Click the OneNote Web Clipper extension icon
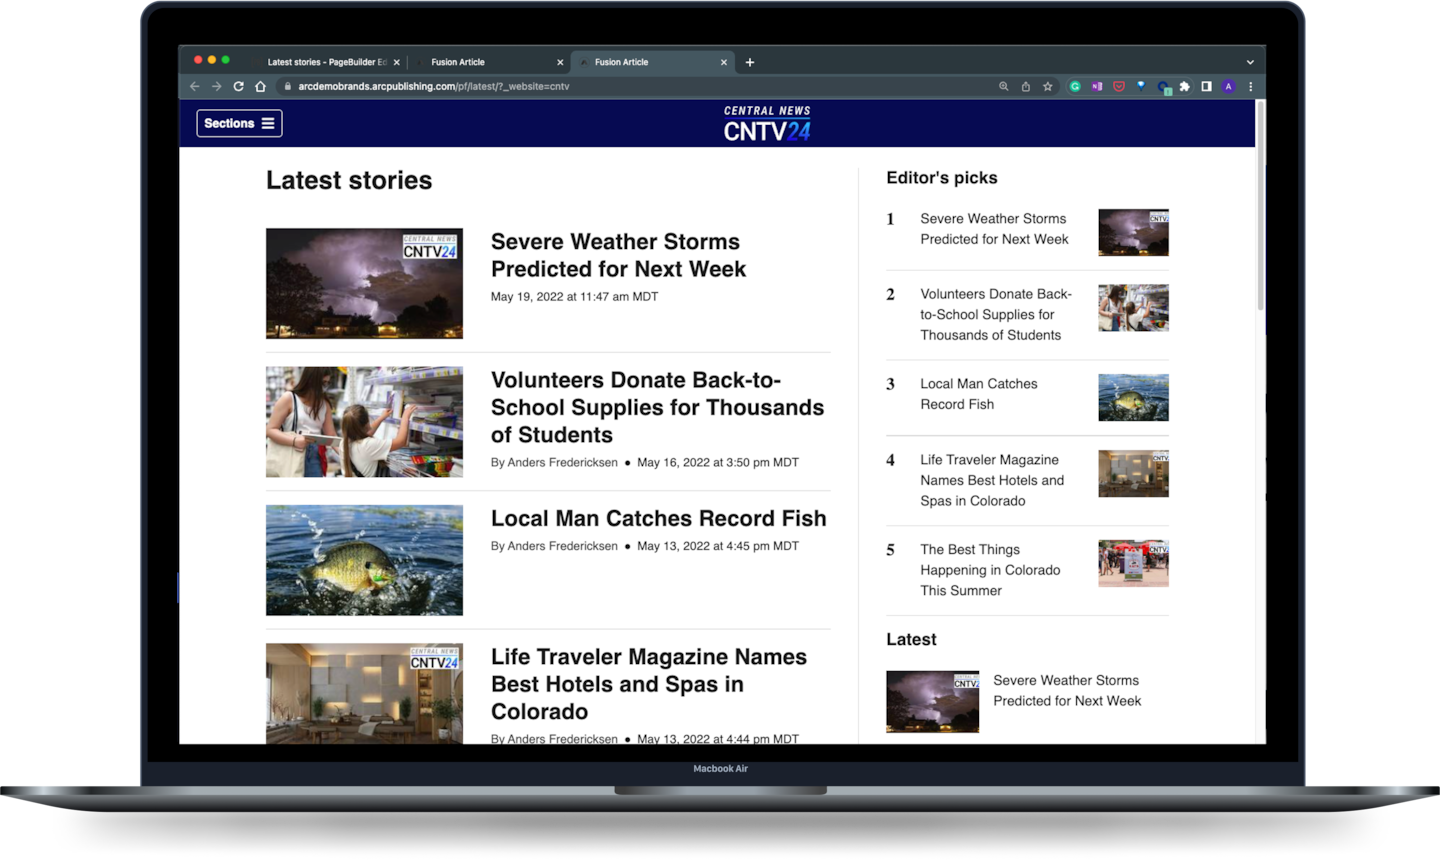The width and height of the screenshot is (1440, 862). [1097, 86]
